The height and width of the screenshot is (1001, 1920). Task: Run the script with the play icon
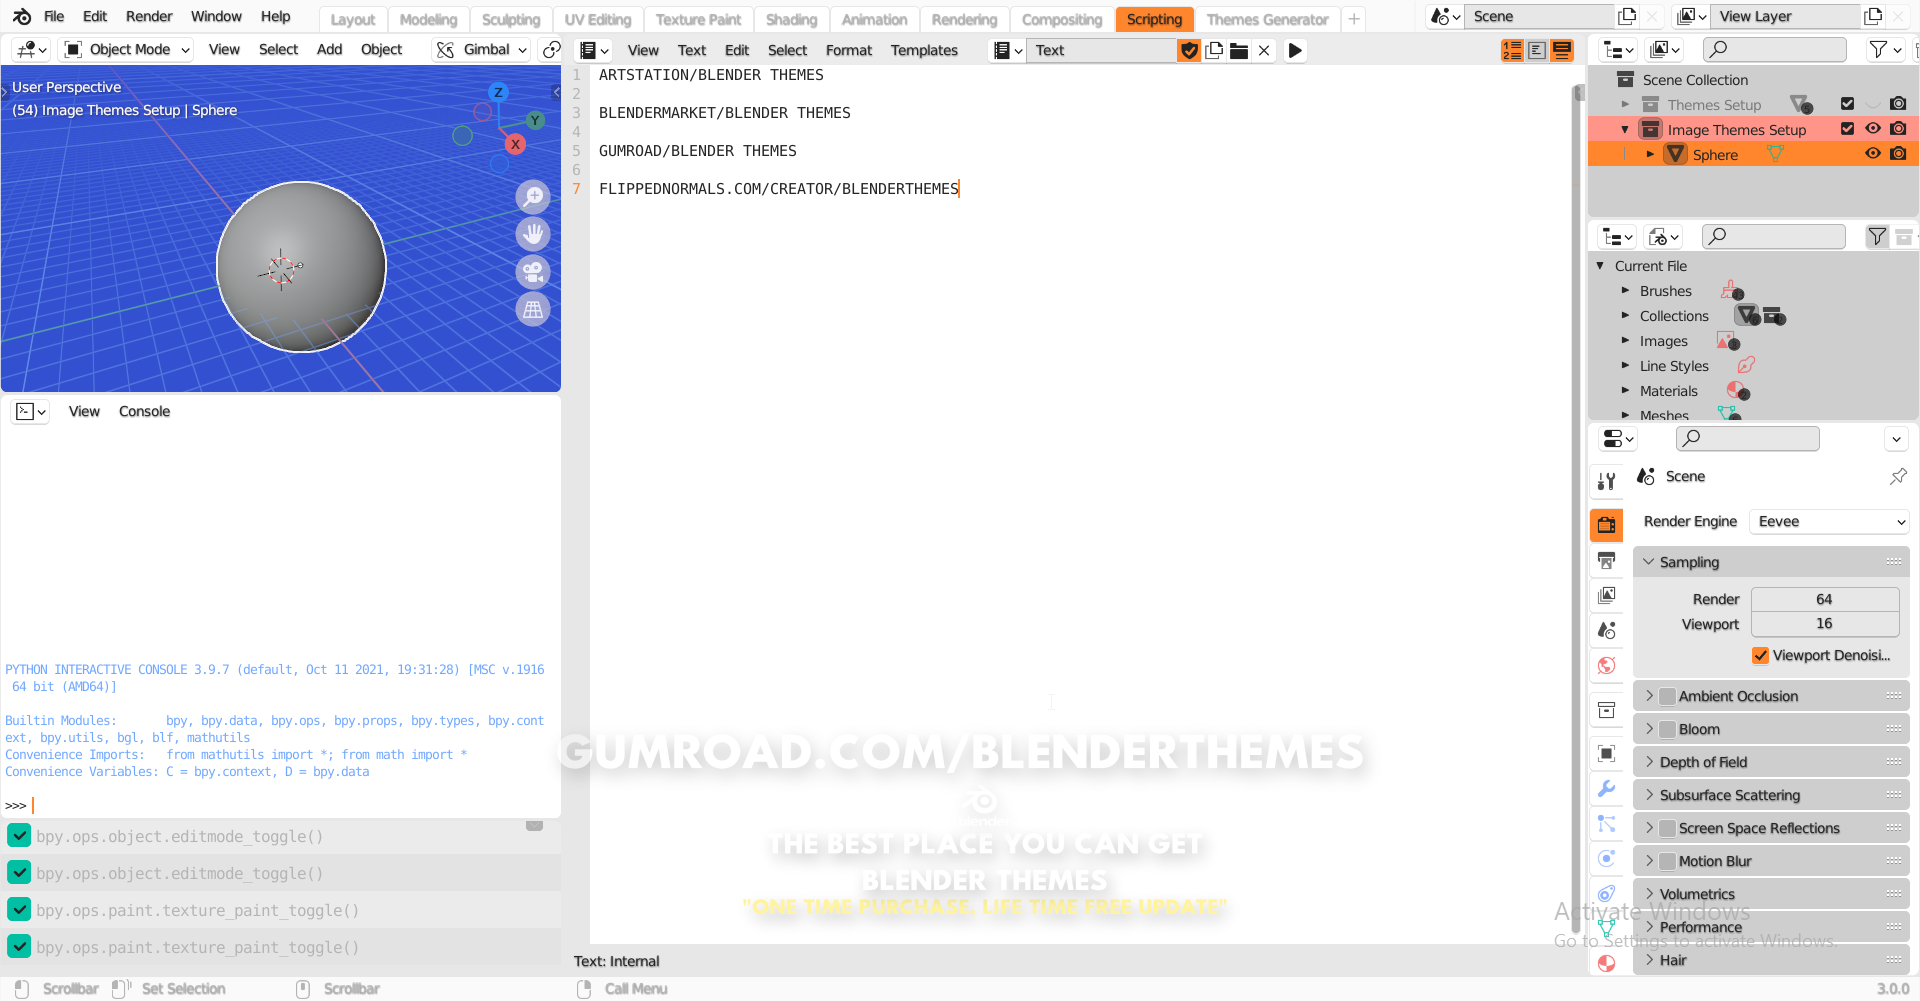click(x=1295, y=50)
